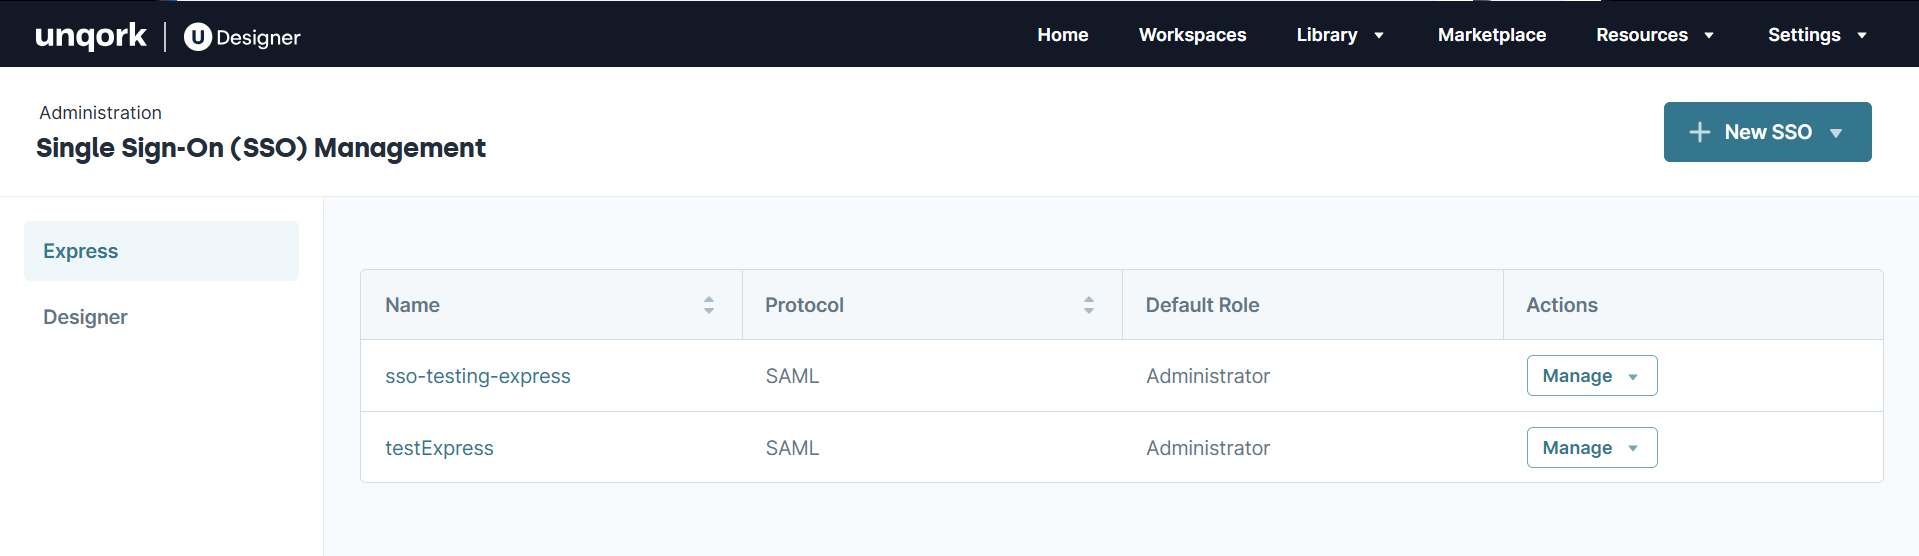Open Manage dropdown for sso-testing-express
The image size is (1919, 556).
click(x=1591, y=376)
